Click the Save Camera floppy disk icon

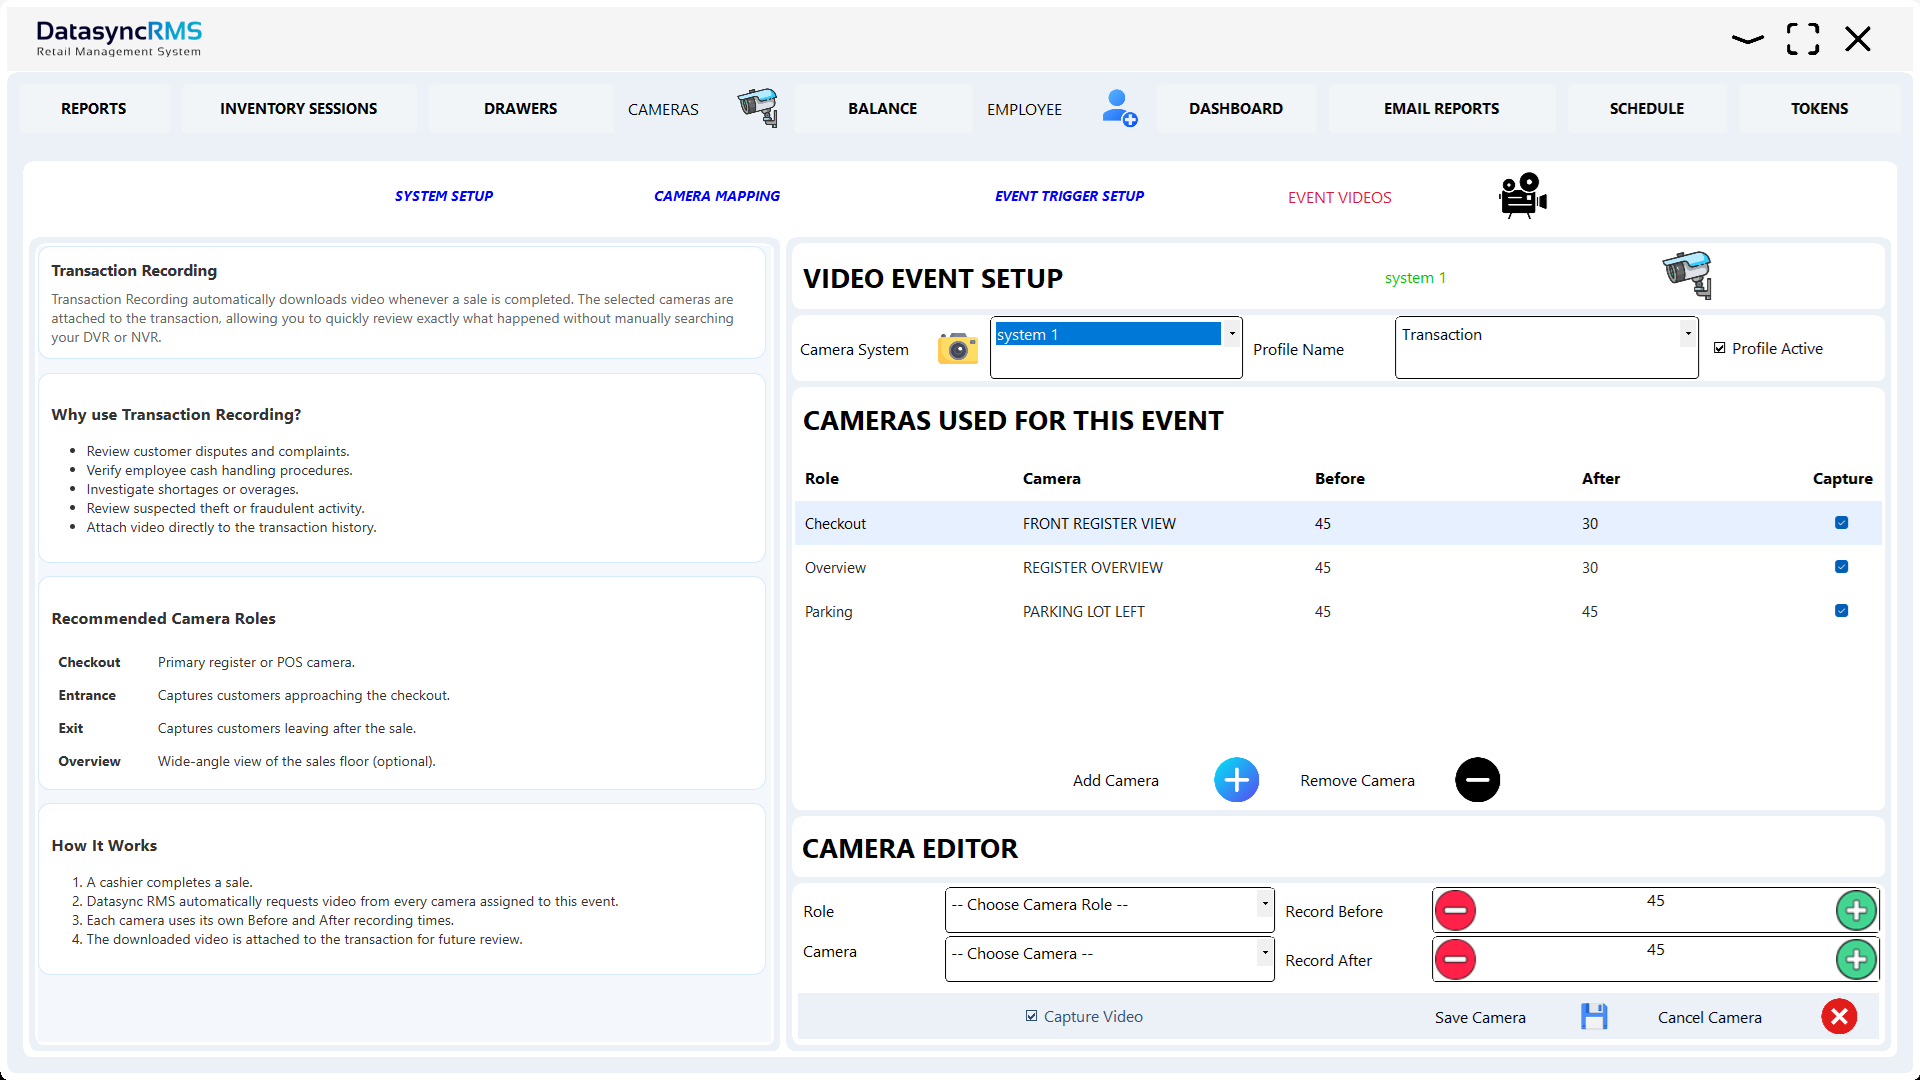(1594, 1017)
